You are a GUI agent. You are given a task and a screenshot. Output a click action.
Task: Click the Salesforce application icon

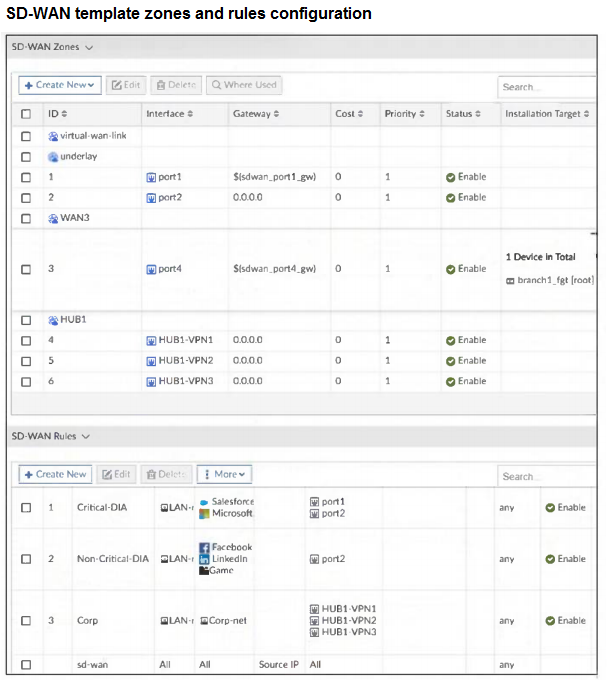[204, 502]
